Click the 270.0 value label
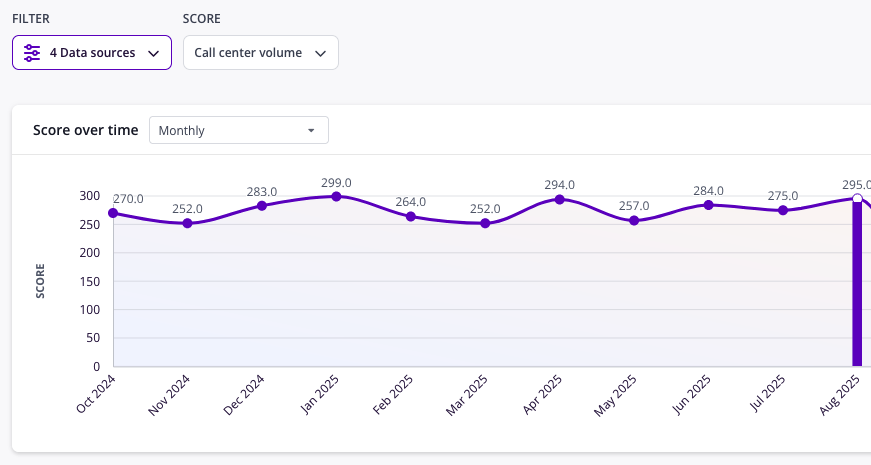The width and height of the screenshot is (871, 465). (x=128, y=199)
